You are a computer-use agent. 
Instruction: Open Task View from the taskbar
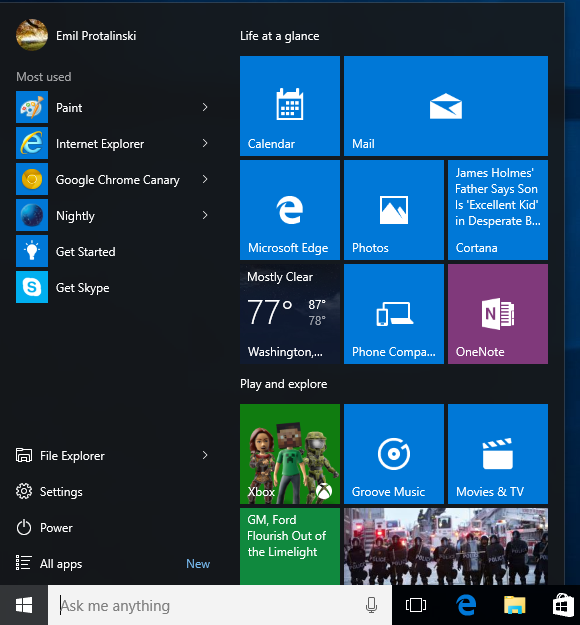[x=416, y=605]
